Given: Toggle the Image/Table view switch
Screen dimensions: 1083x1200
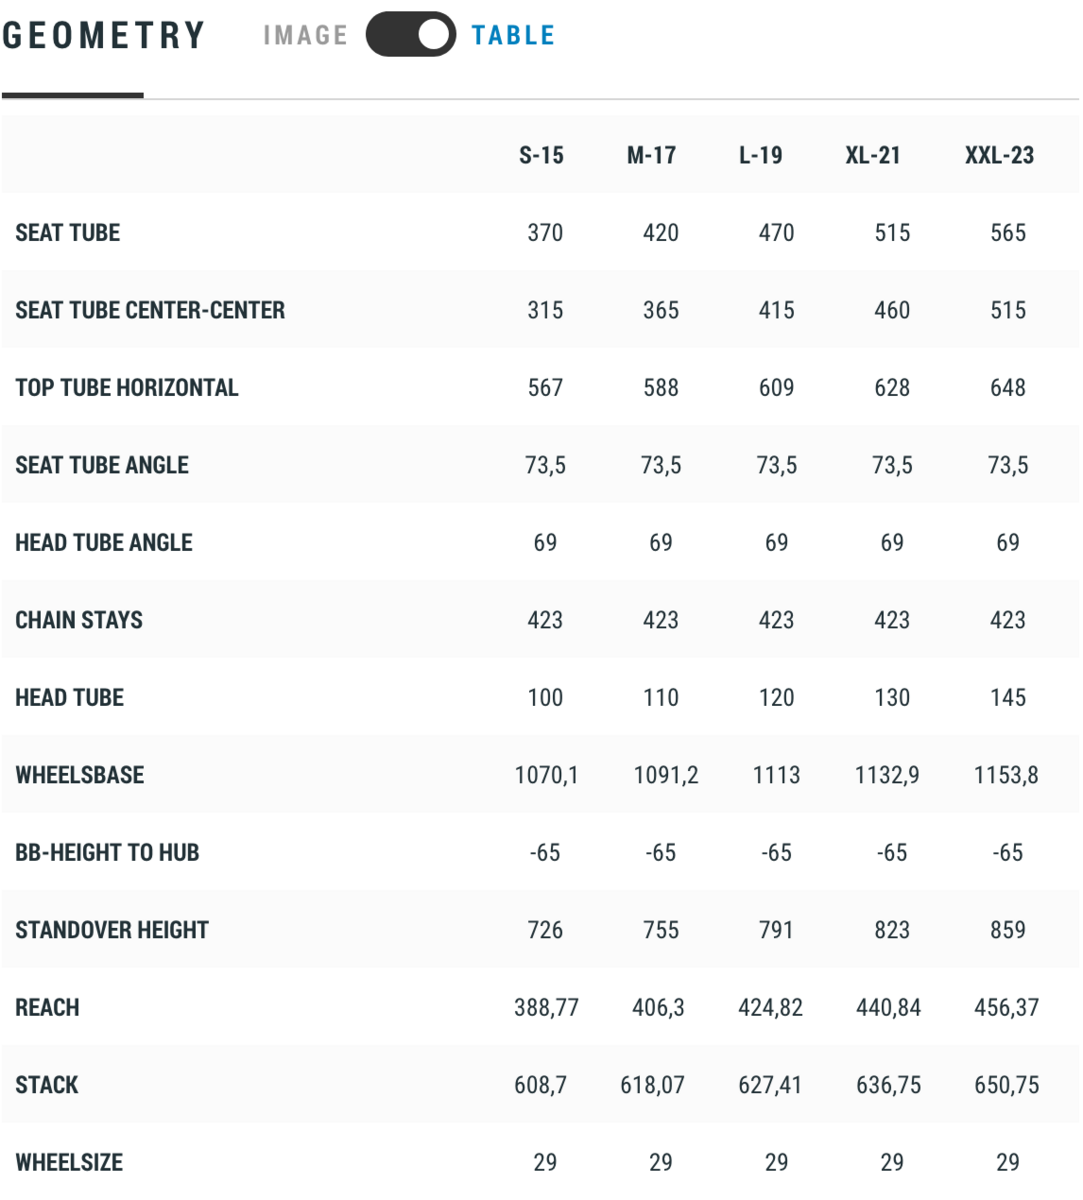Looking at the screenshot, I should [410, 35].
